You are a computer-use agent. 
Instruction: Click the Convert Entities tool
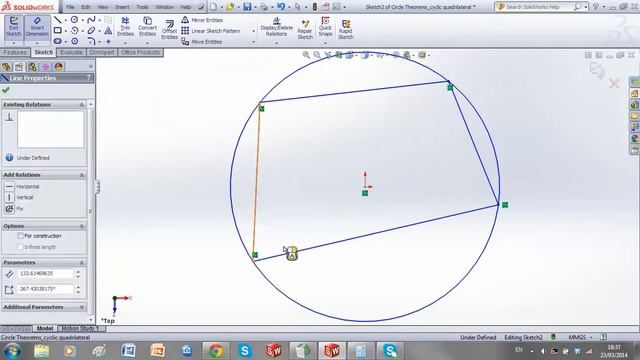pos(147,27)
